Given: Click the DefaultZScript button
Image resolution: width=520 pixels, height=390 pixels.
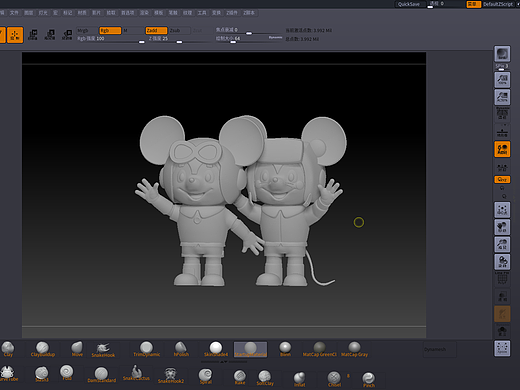Looking at the screenshot, I should click(x=499, y=4).
